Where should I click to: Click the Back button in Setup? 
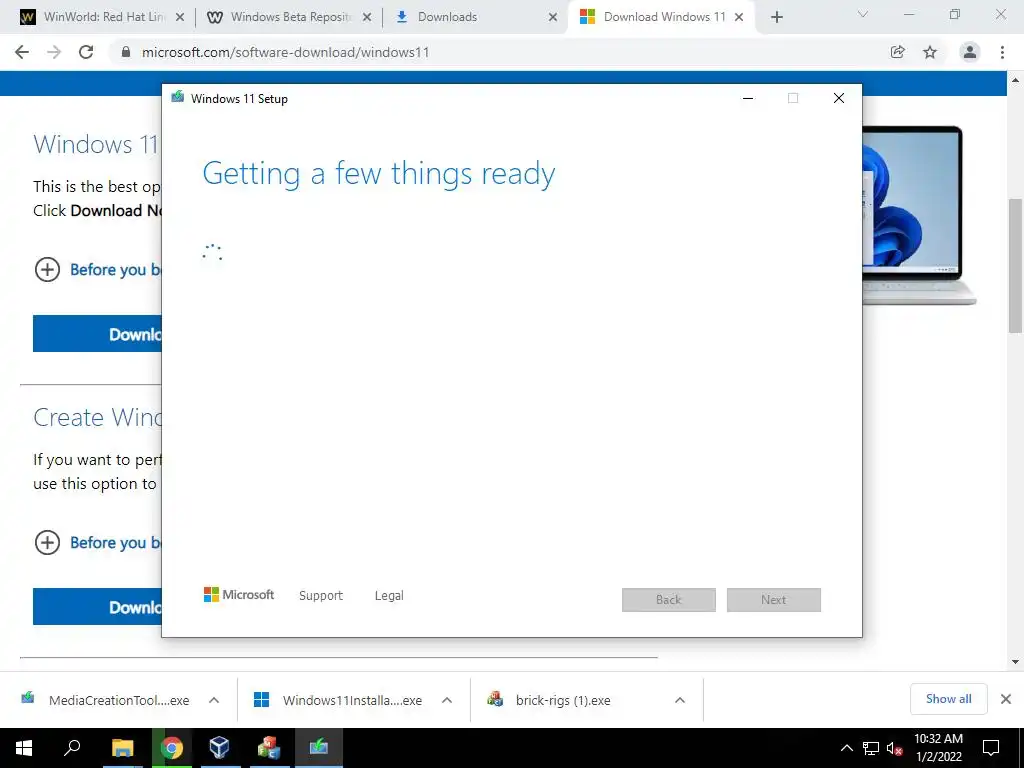point(669,600)
